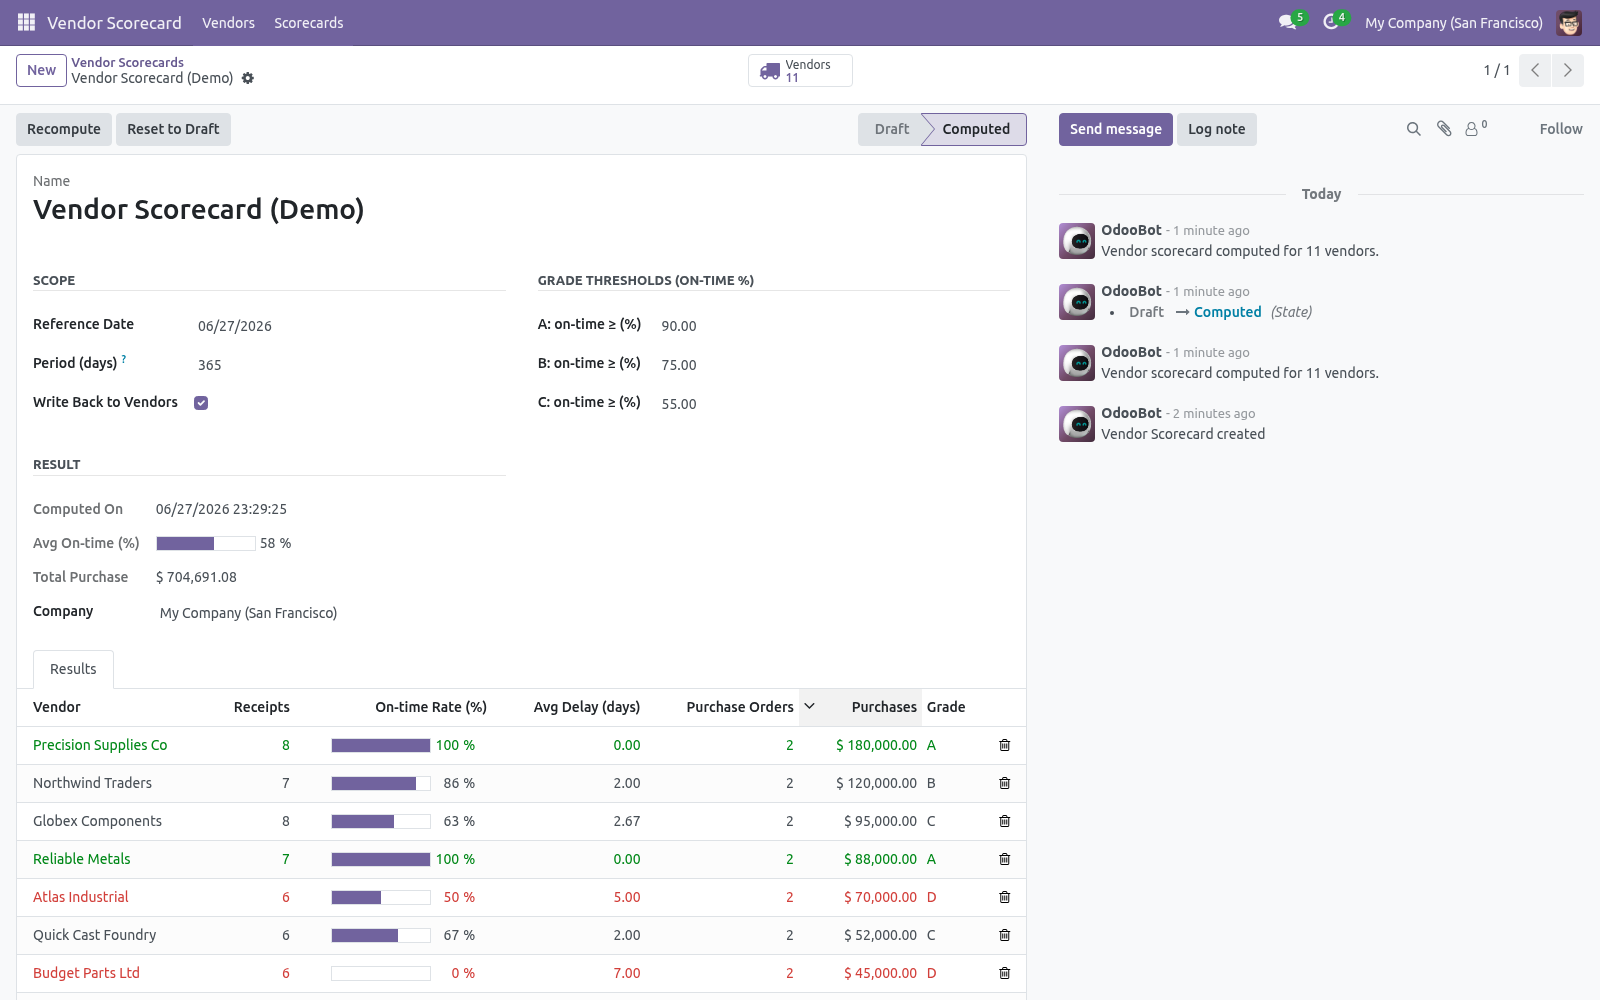Open the Vendors menu
Viewport: 1600px width, 1000px height.
228,22
